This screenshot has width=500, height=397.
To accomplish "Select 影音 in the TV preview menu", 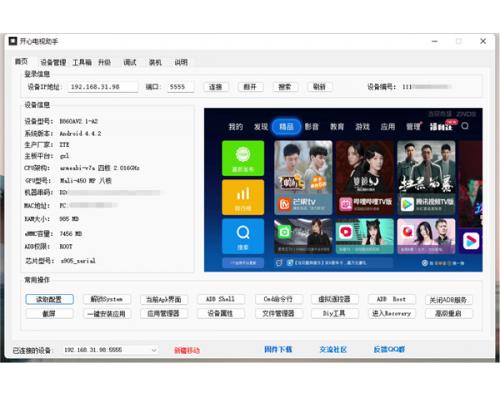I will pyautogui.click(x=312, y=127).
